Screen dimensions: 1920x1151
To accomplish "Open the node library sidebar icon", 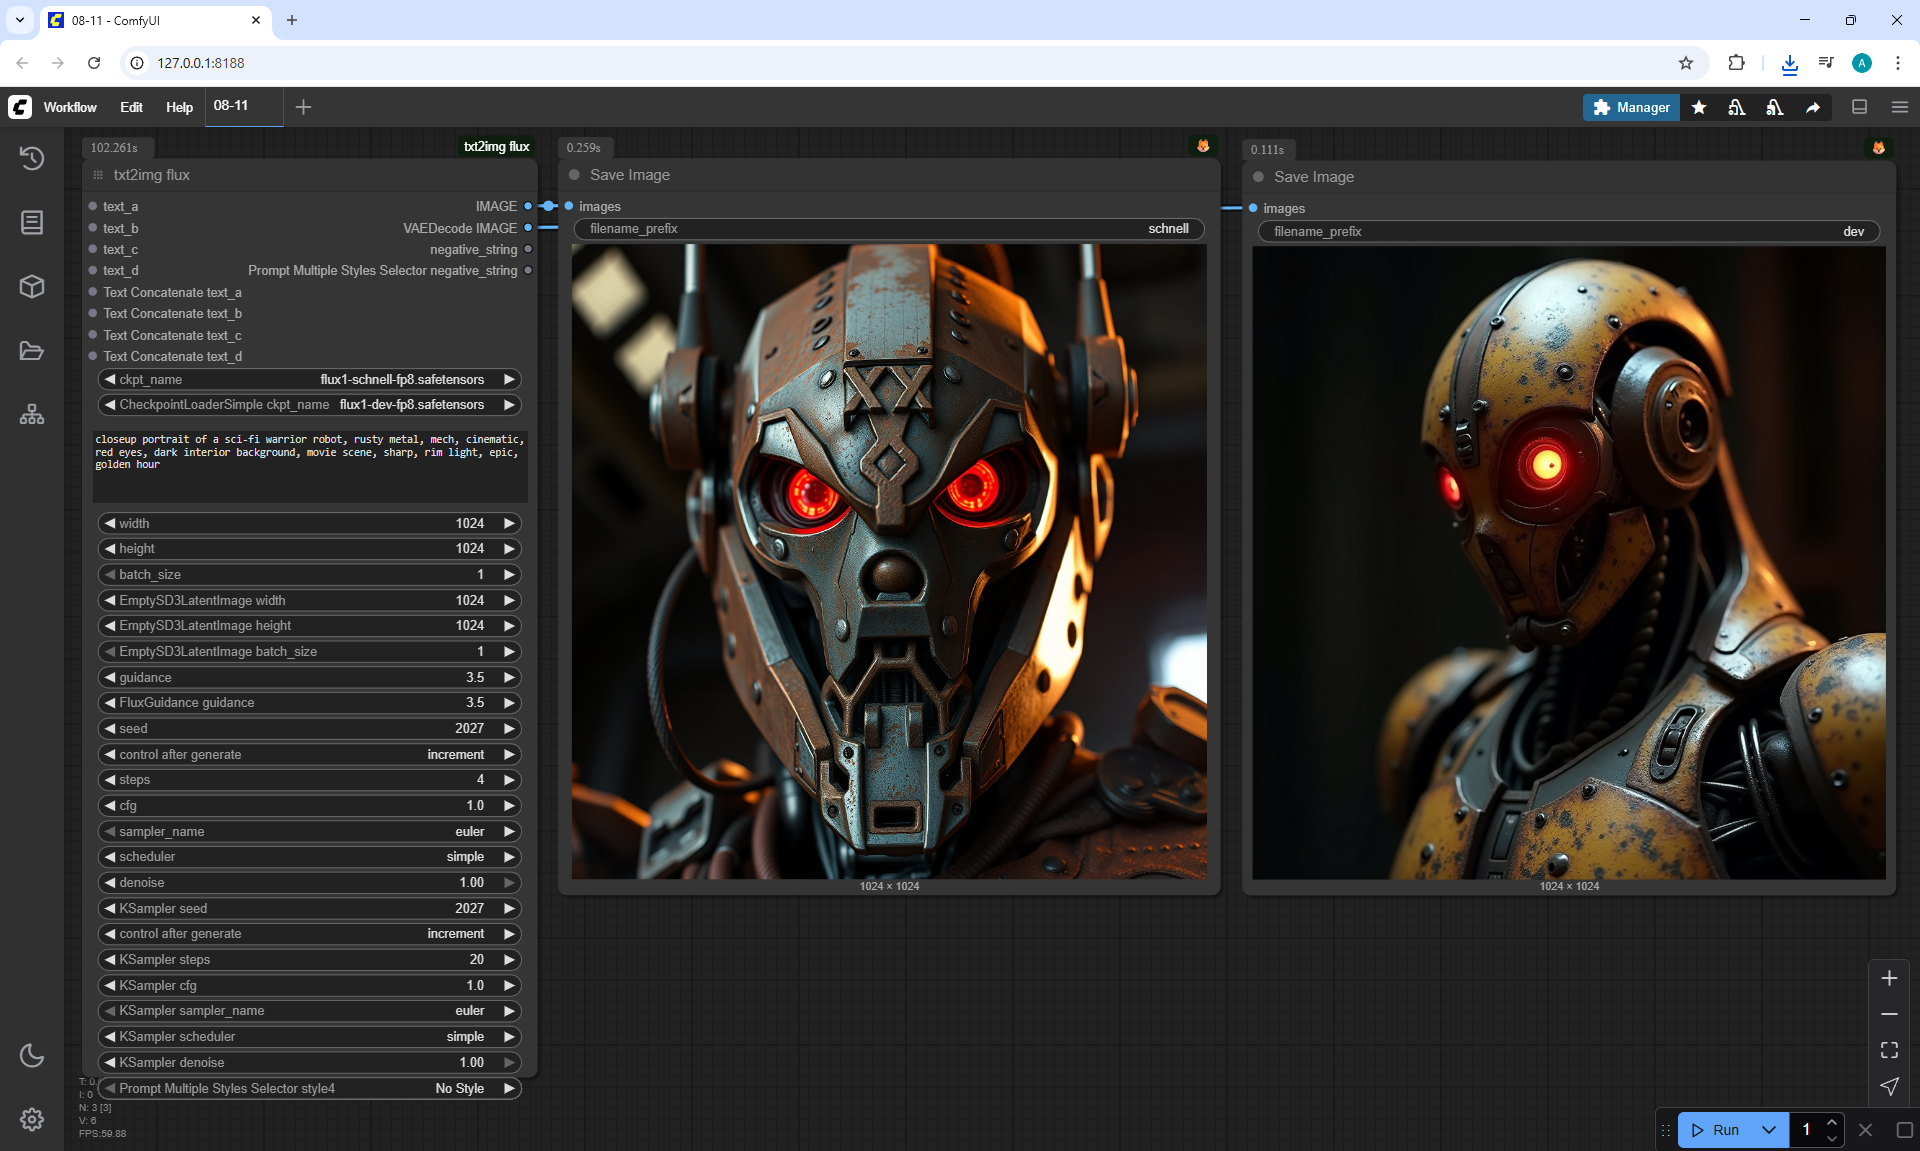I will (32, 222).
